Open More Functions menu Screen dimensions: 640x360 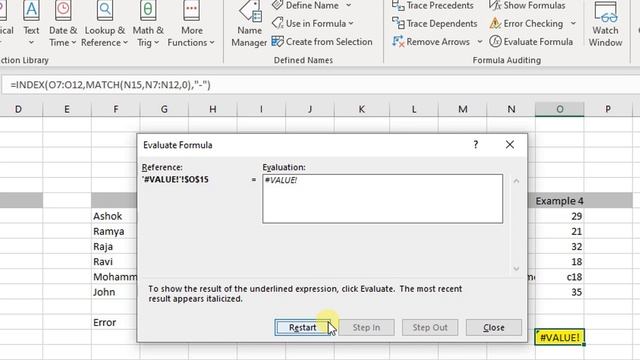tap(191, 23)
